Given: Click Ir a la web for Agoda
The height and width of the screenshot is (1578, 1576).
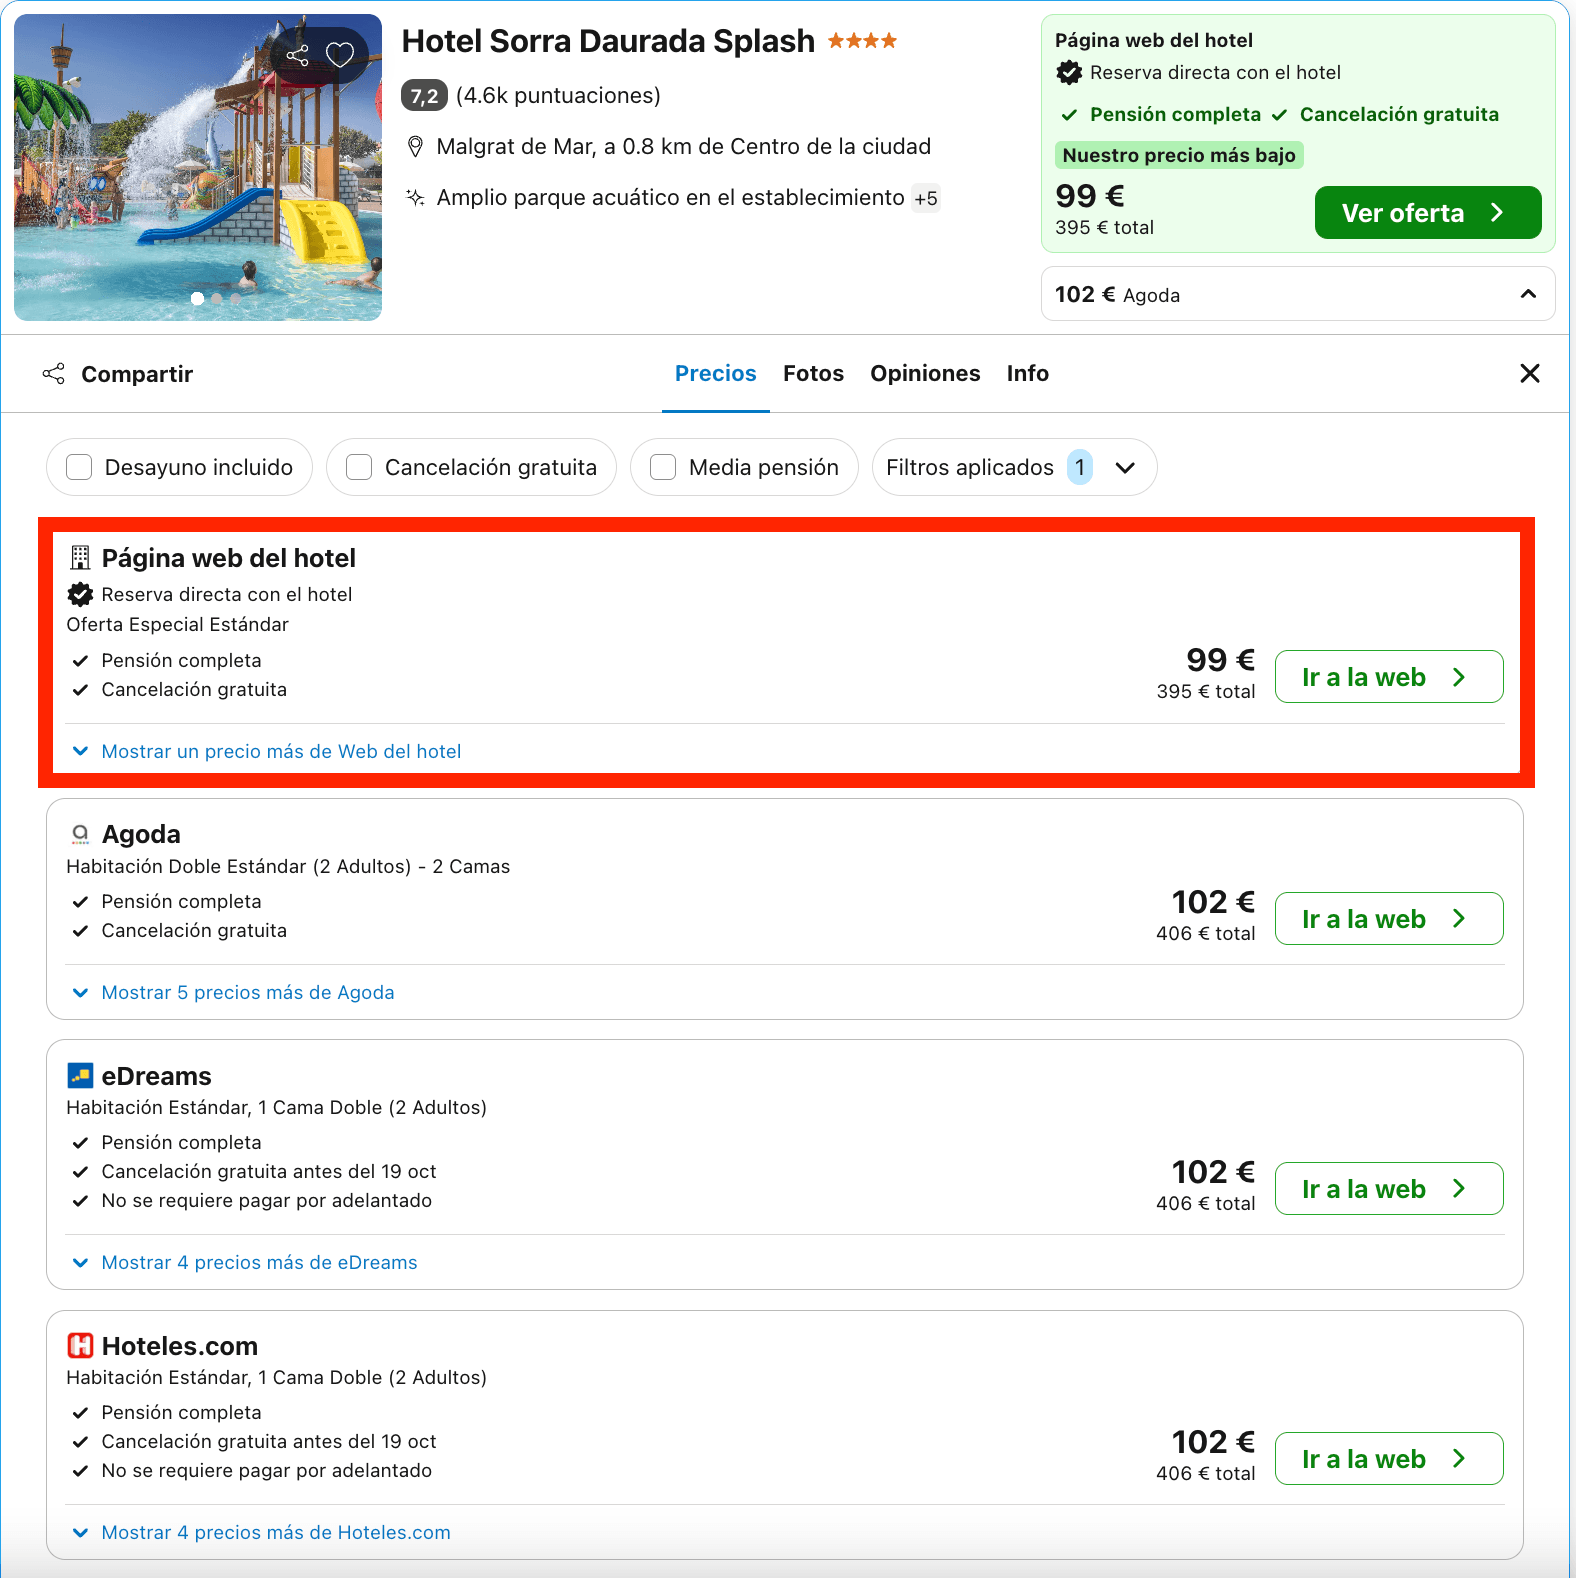Looking at the screenshot, I should click(1389, 919).
